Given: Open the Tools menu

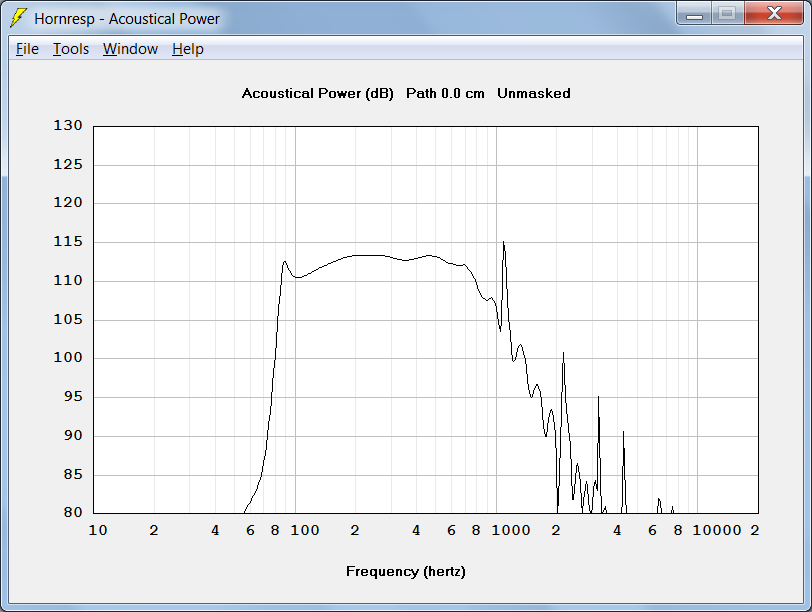Looking at the screenshot, I should (x=71, y=49).
